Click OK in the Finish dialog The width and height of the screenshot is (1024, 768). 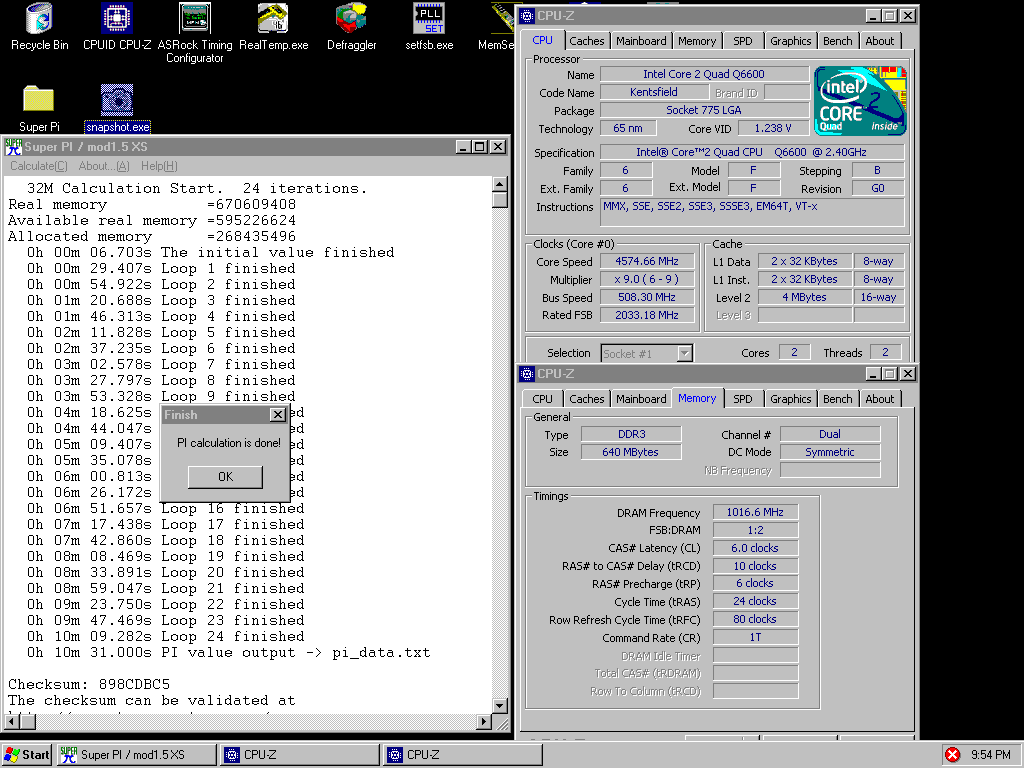[225, 477]
